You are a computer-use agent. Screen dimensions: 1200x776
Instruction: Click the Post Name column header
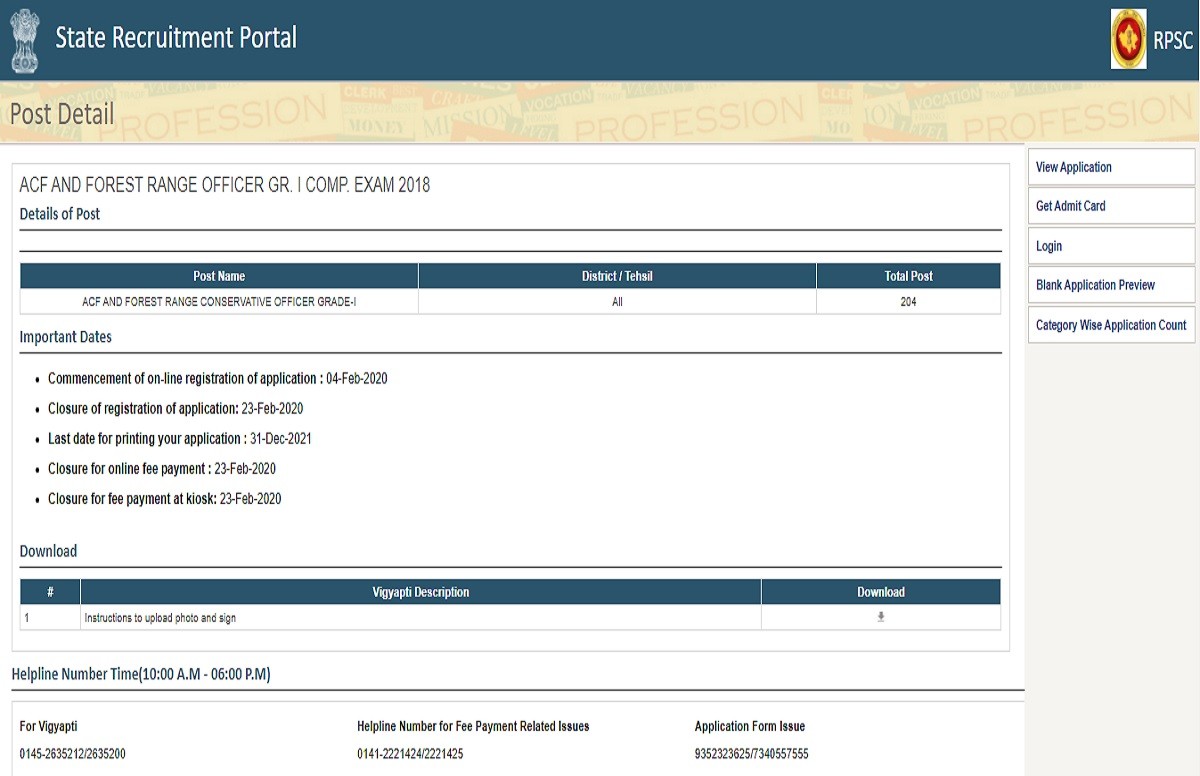pos(219,276)
